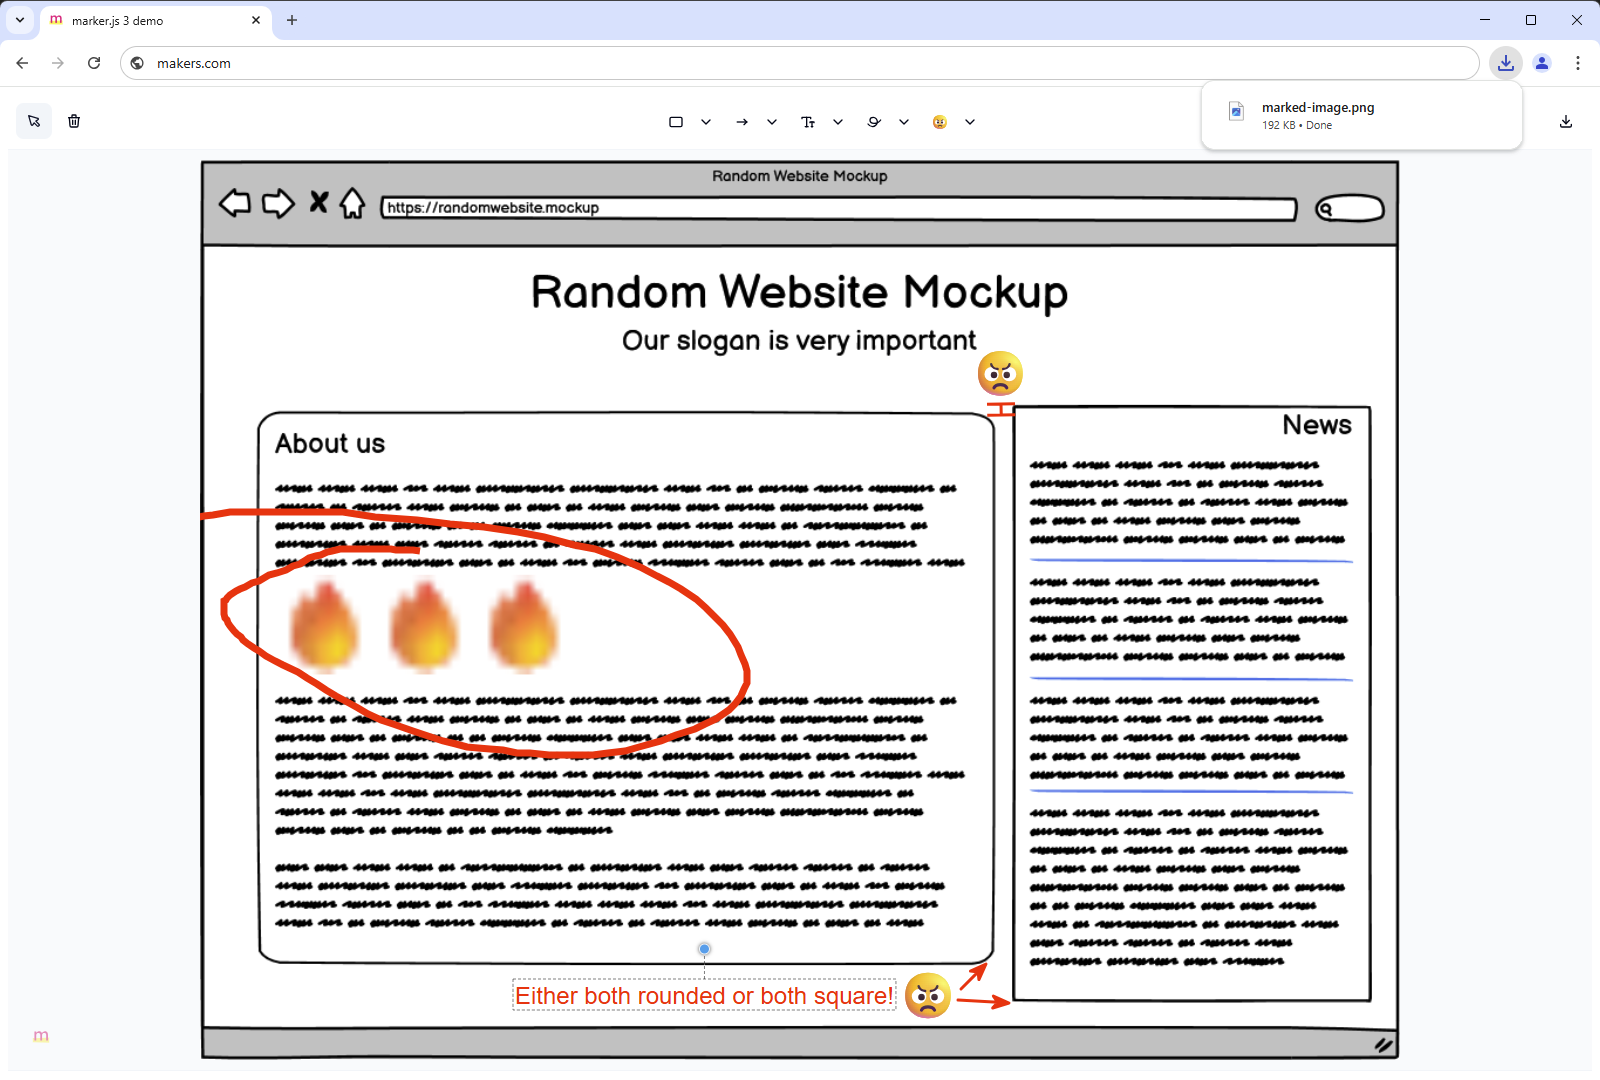Click the angry emoji marker near the slogan
The height and width of the screenshot is (1080, 1600).
tap(1000, 374)
